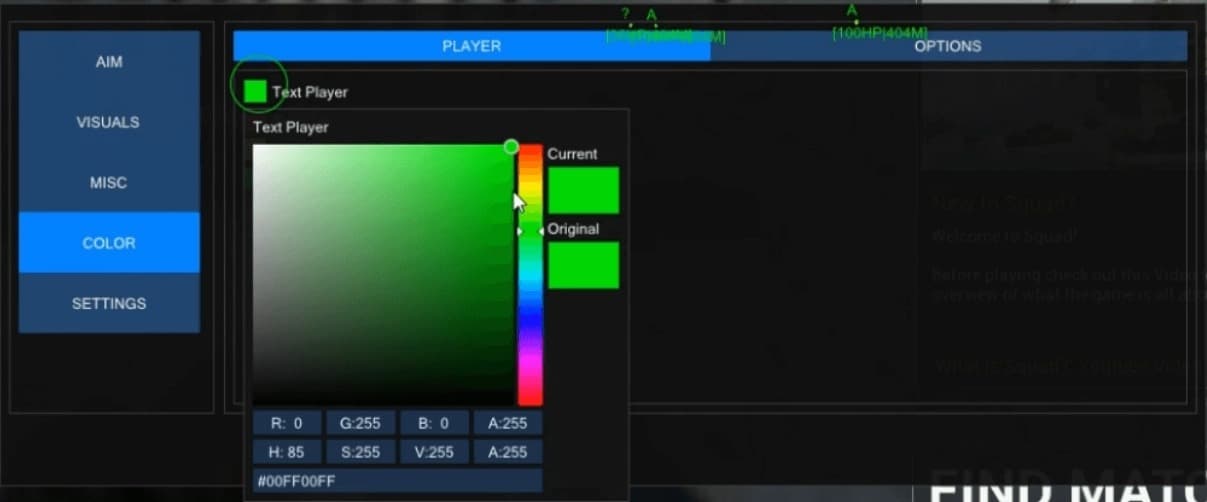1207x502 pixels.
Task: Click the circular picker handle on gradient
Action: click(511, 147)
